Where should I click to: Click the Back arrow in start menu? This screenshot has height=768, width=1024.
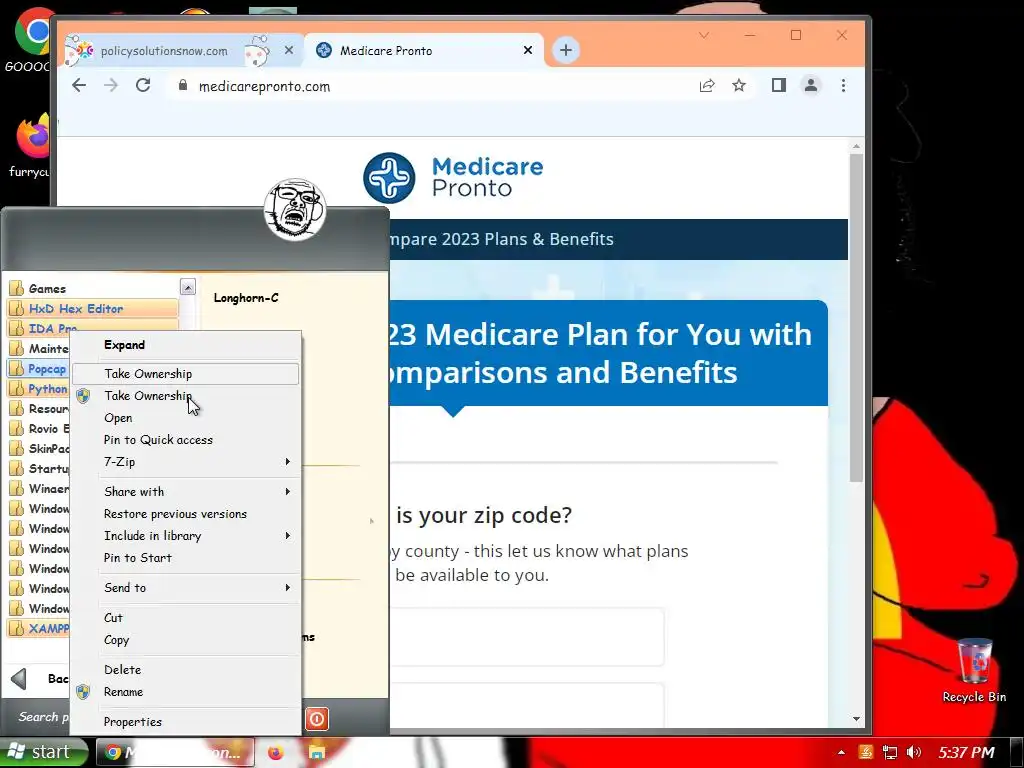pos(20,679)
